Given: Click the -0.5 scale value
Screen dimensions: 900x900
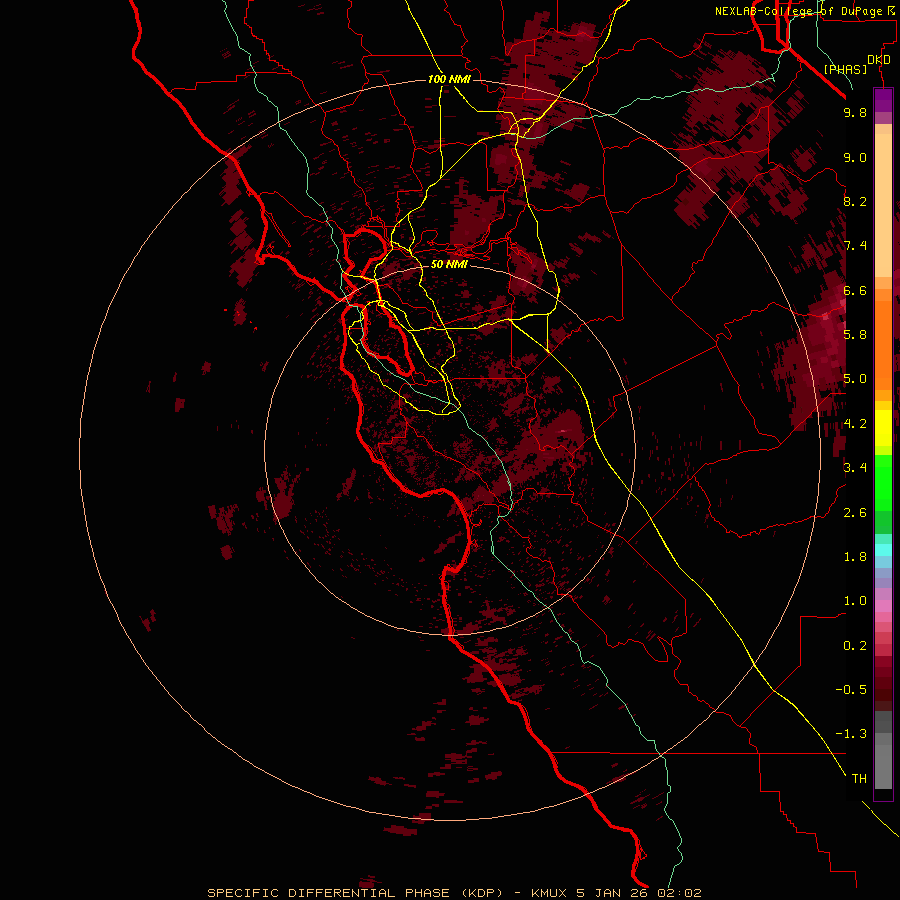Looking at the screenshot, I should 851,690.
